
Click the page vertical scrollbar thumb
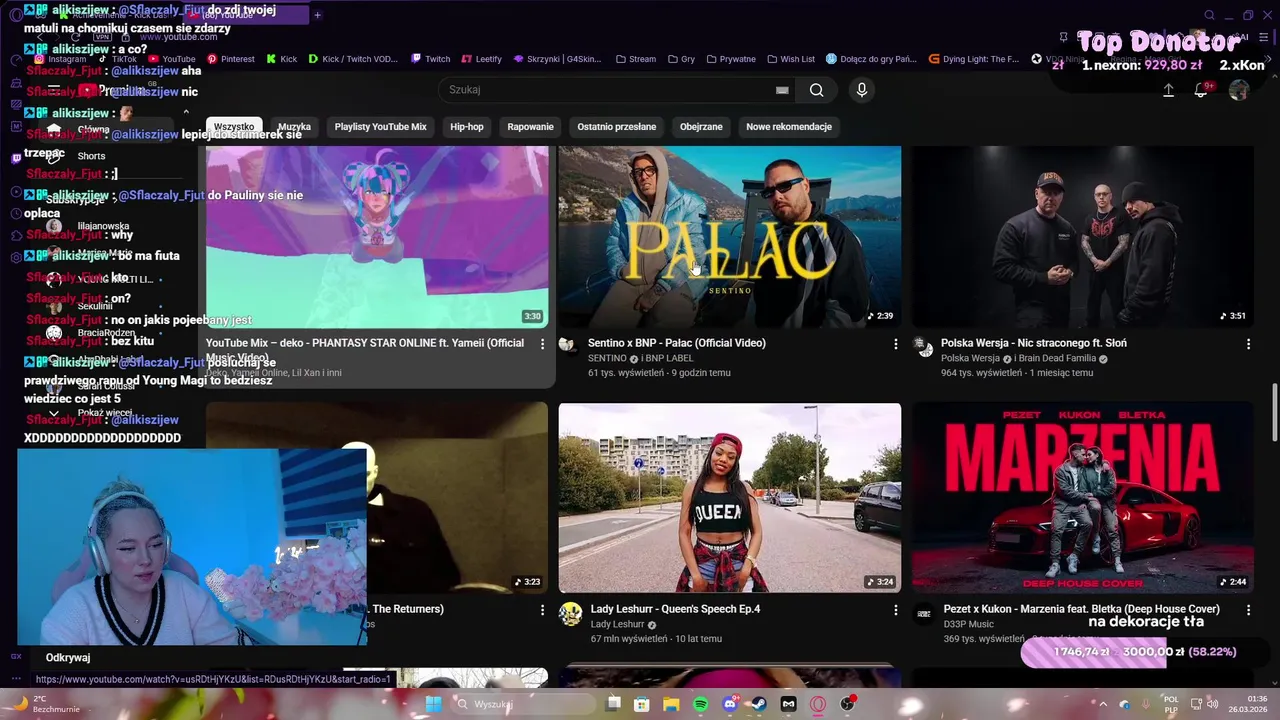1274,411
